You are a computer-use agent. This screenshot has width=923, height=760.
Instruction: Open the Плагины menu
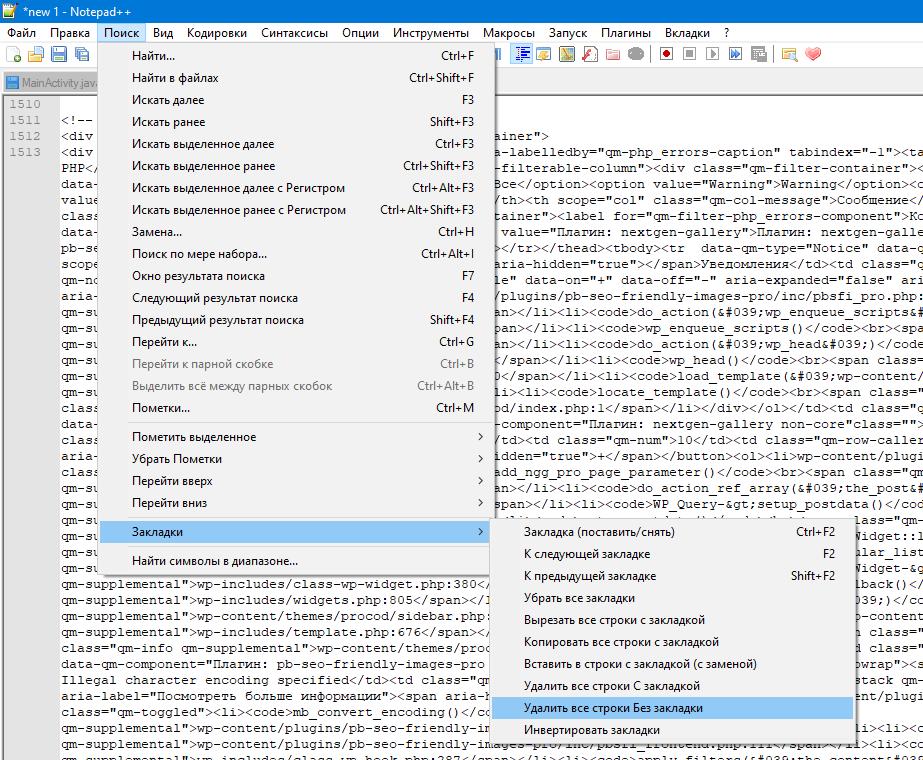point(626,33)
